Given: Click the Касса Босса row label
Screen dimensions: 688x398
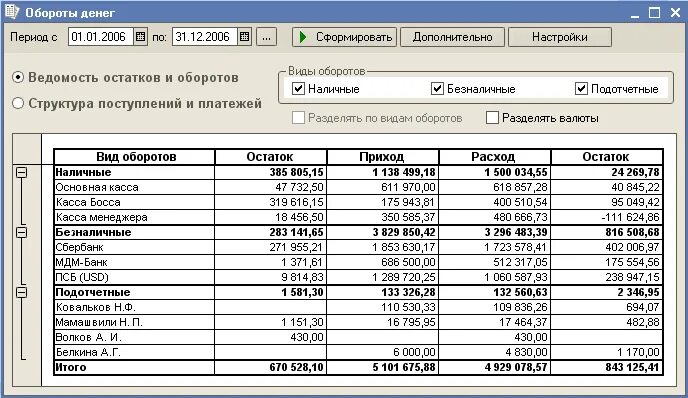Looking at the screenshot, I should coord(88,202).
